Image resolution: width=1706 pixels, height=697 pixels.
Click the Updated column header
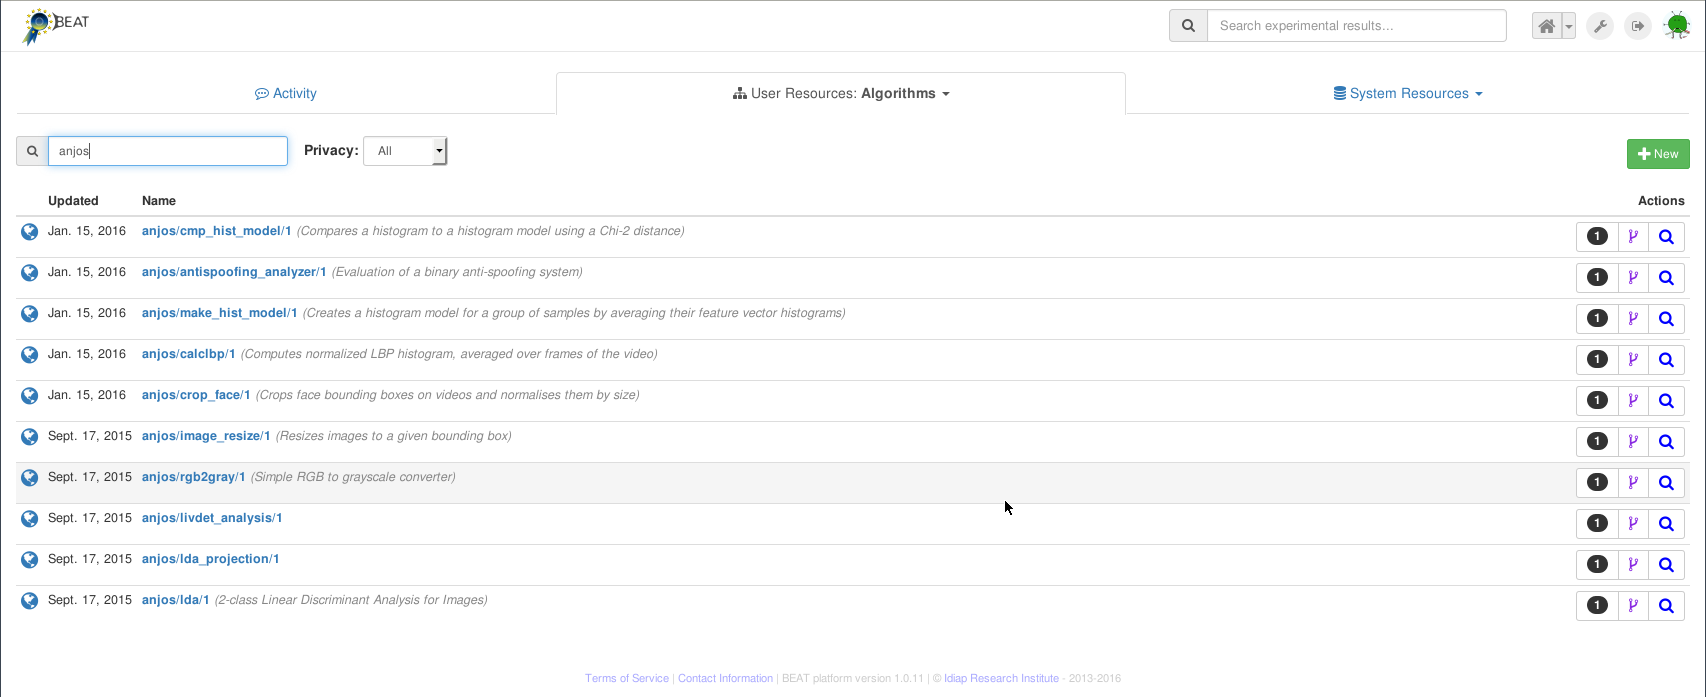[x=73, y=201]
